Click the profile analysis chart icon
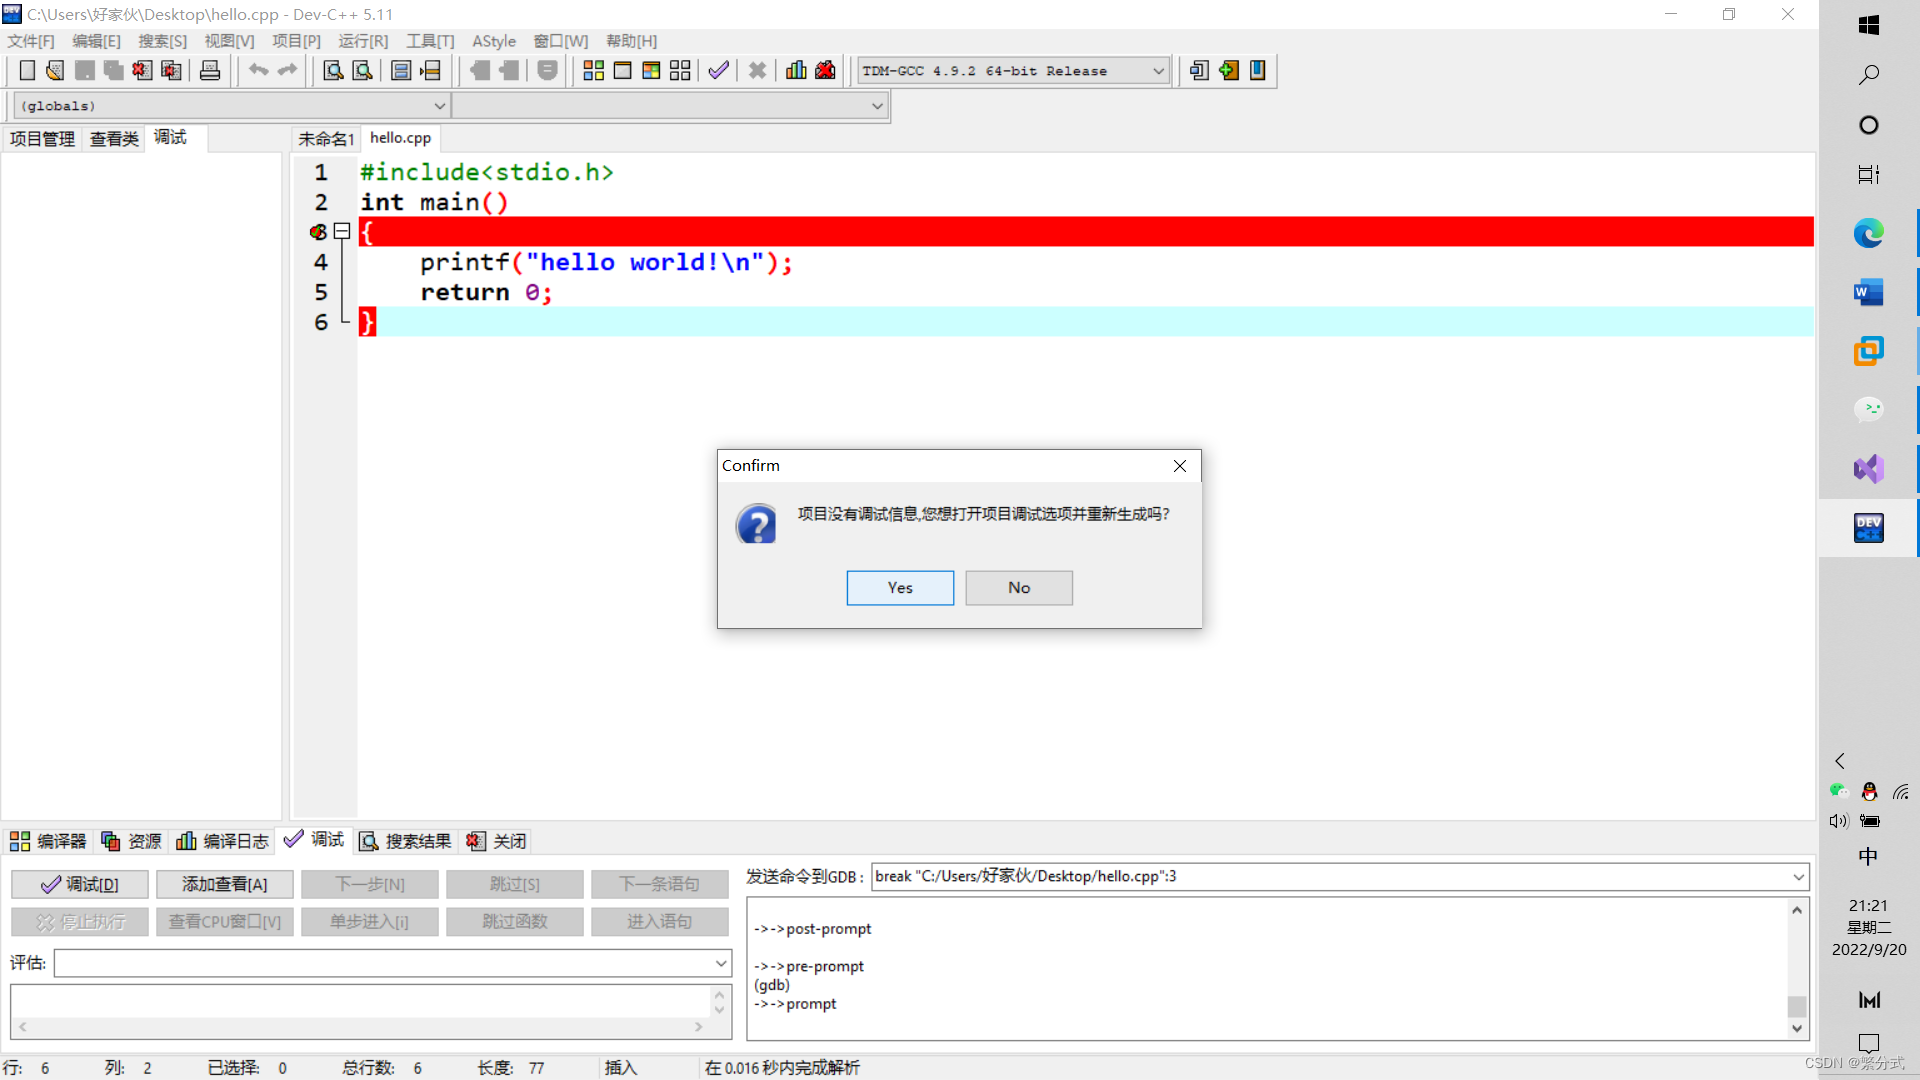 796,70
